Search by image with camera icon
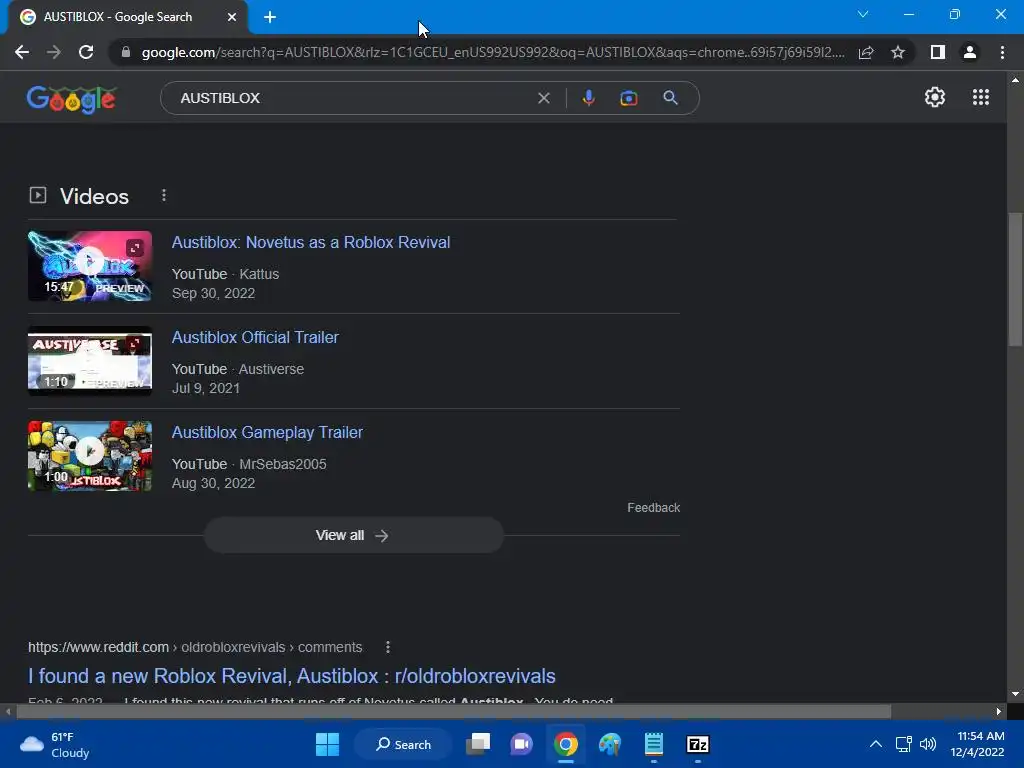The image size is (1024, 768). pyautogui.click(x=628, y=98)
